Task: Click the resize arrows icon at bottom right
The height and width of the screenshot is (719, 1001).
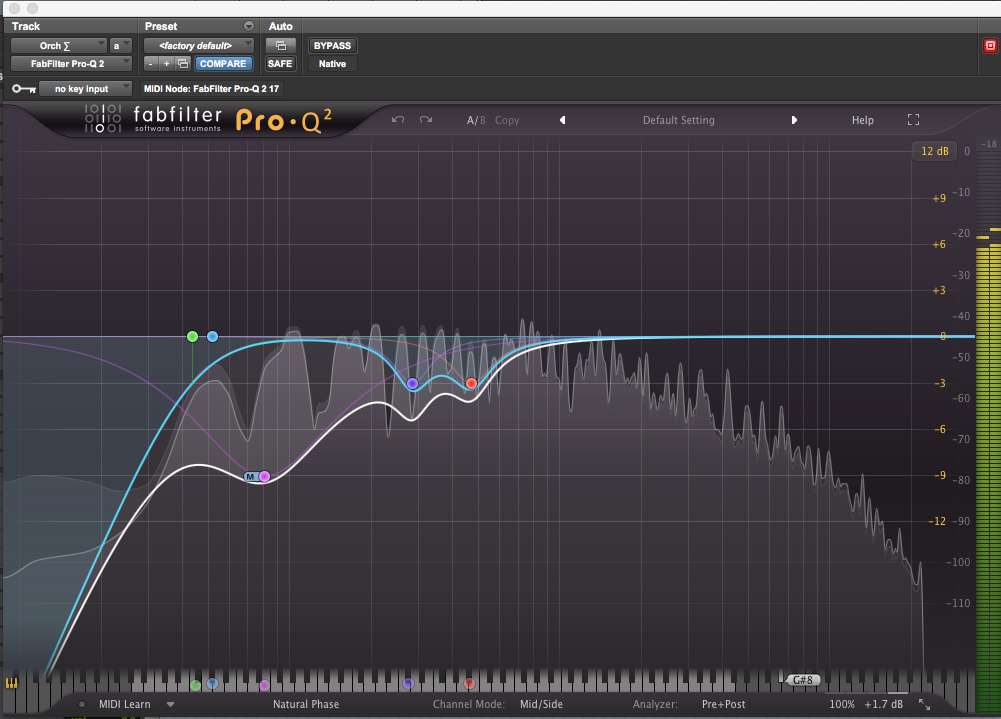Action: click(x=924, y=704)
